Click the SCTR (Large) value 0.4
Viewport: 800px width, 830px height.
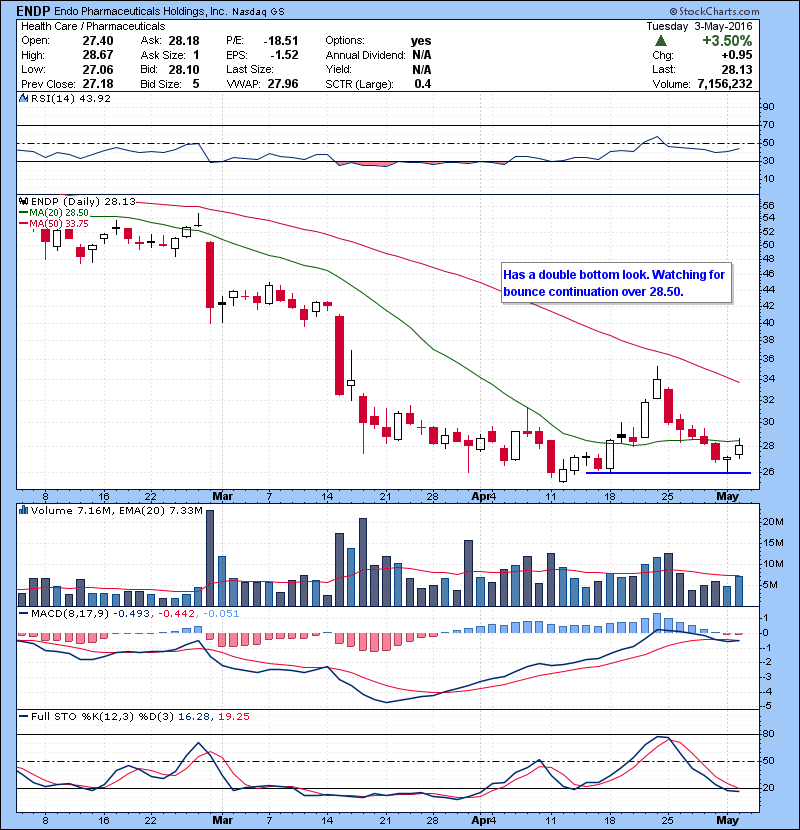(423, 84)
